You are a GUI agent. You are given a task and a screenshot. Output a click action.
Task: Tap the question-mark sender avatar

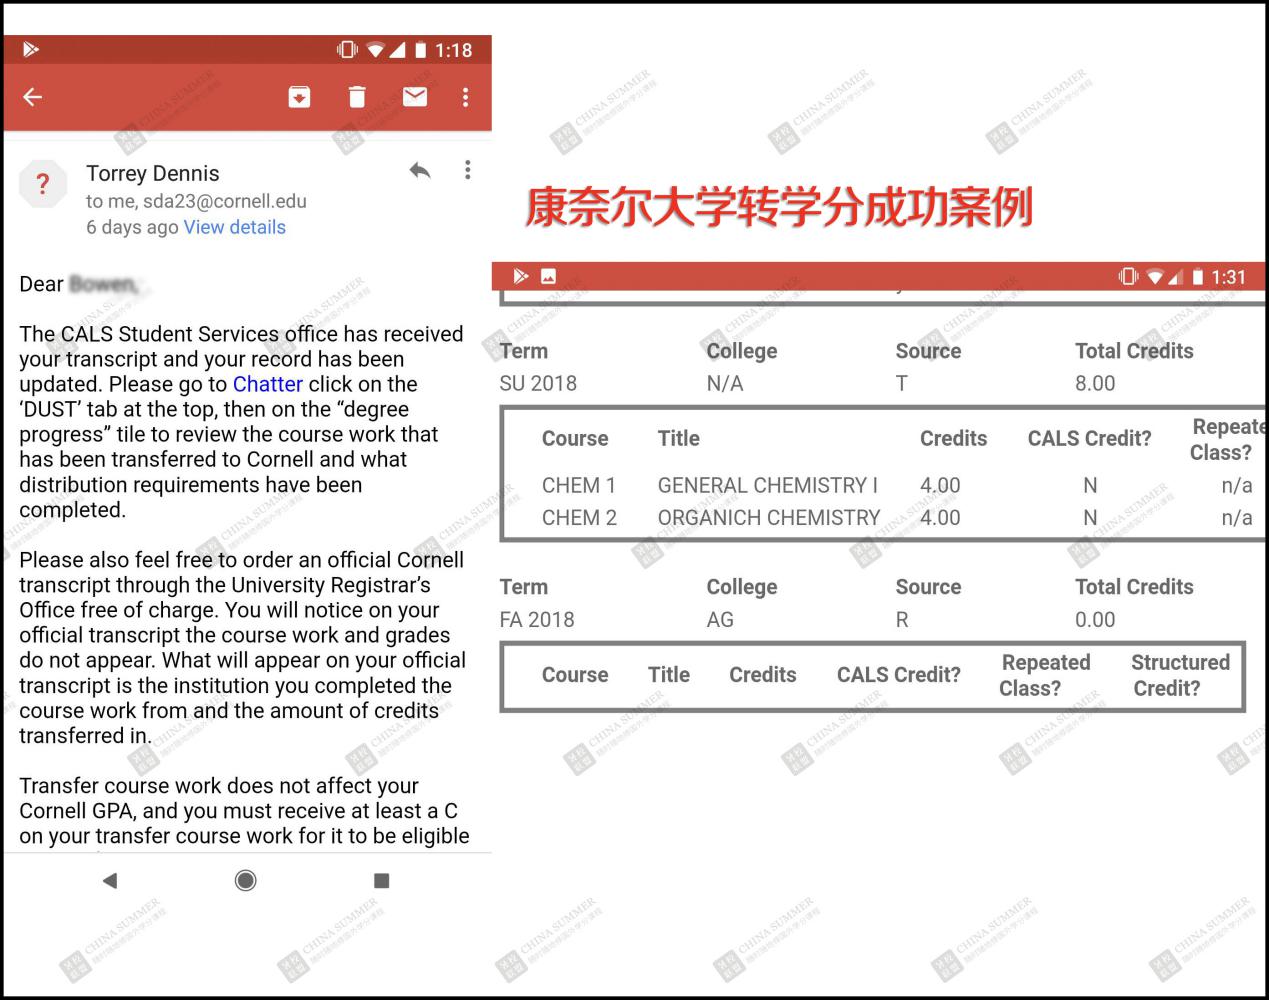(x=43, y=184)
